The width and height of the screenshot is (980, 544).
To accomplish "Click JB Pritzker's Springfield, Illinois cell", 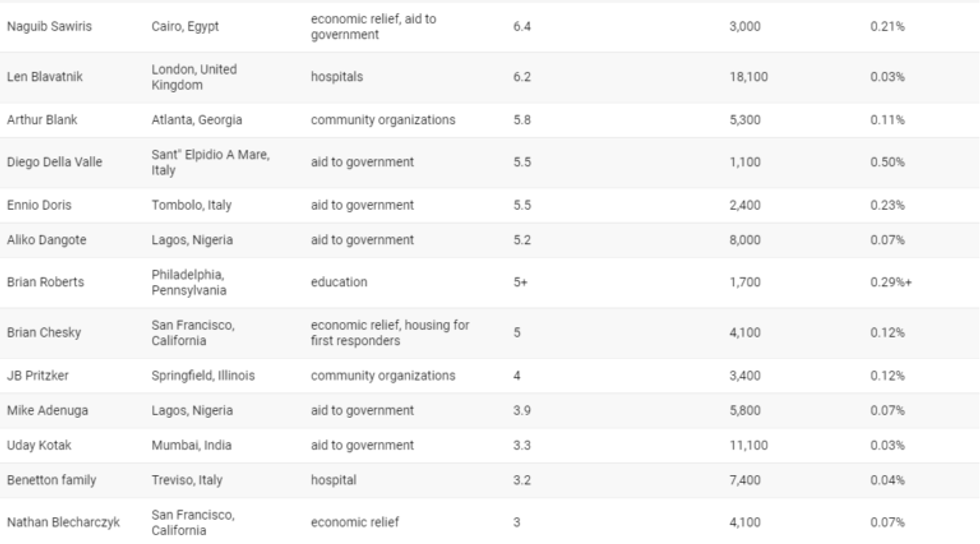I will click(x=203, y=376).
